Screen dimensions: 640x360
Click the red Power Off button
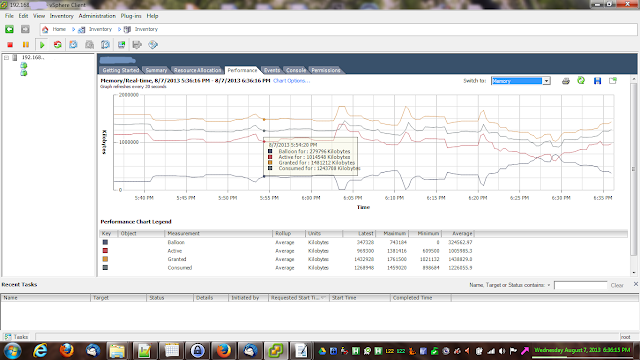pyautogui.click(x=10, y=45)
